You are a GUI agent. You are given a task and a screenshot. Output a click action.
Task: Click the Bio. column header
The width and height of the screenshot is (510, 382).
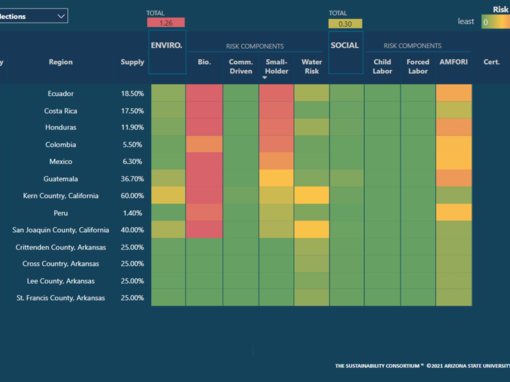point(204,62)
